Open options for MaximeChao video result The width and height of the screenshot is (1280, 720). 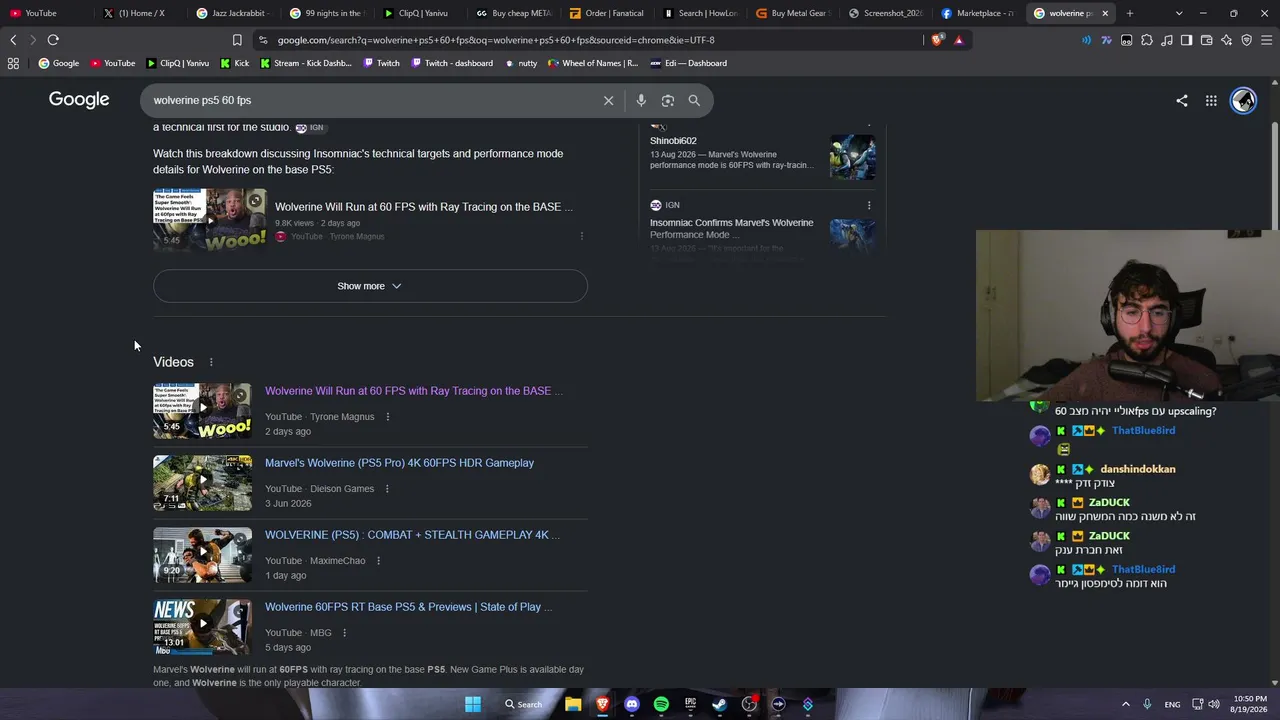click(378, 561)
